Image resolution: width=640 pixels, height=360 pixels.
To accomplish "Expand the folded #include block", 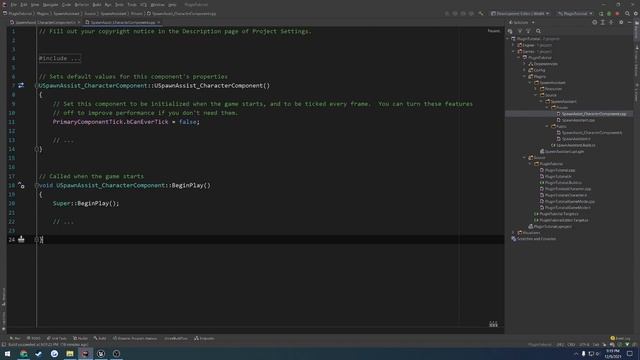I will tap(60, 58).
